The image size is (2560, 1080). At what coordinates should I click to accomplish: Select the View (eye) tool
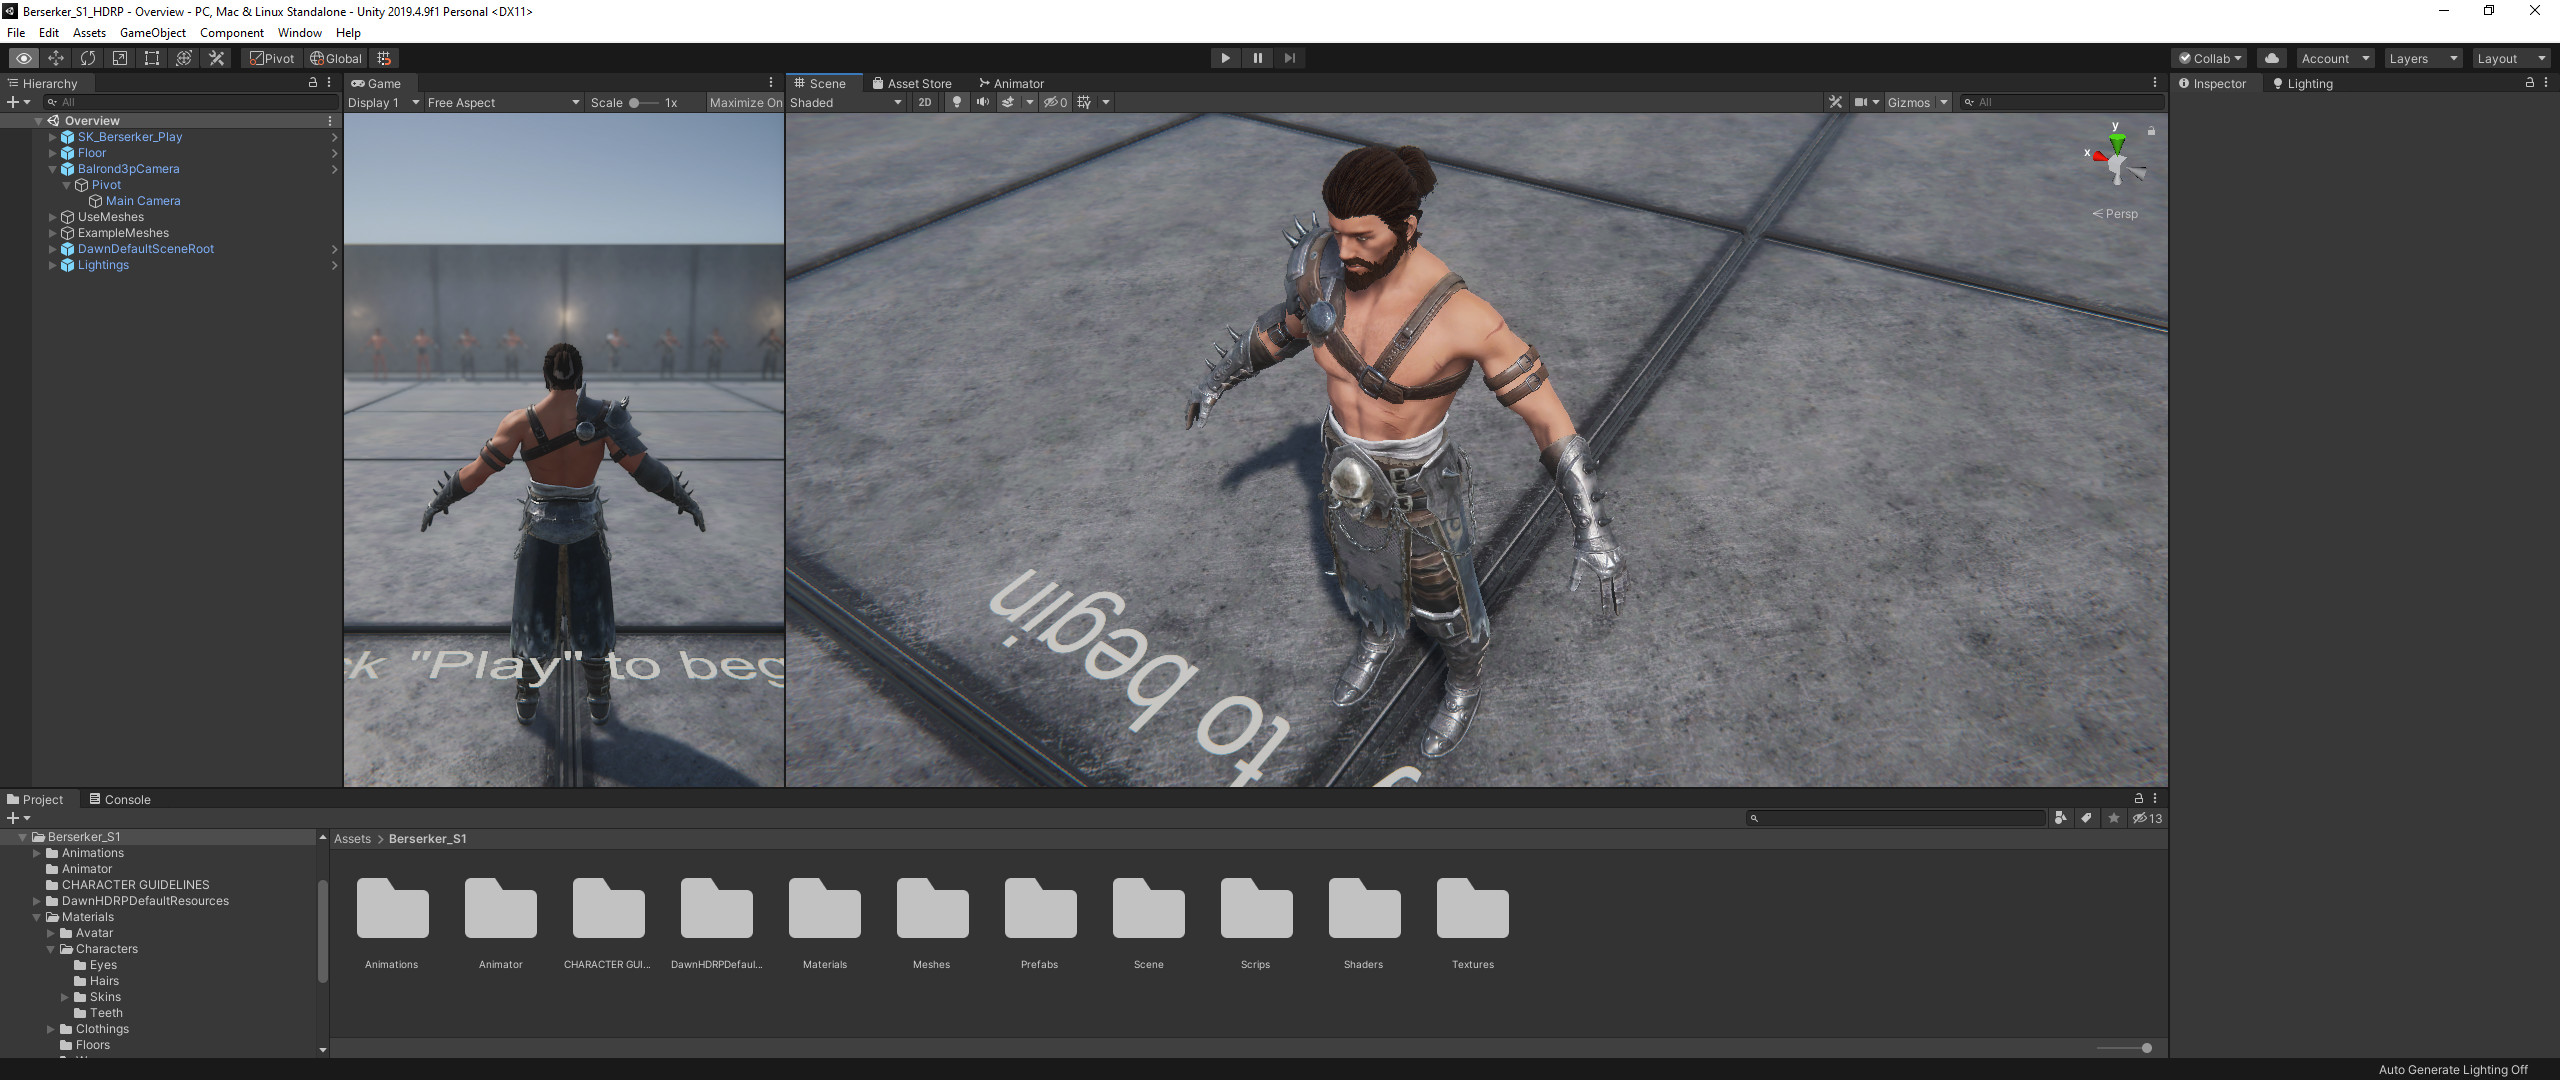[x=24, y=58]
